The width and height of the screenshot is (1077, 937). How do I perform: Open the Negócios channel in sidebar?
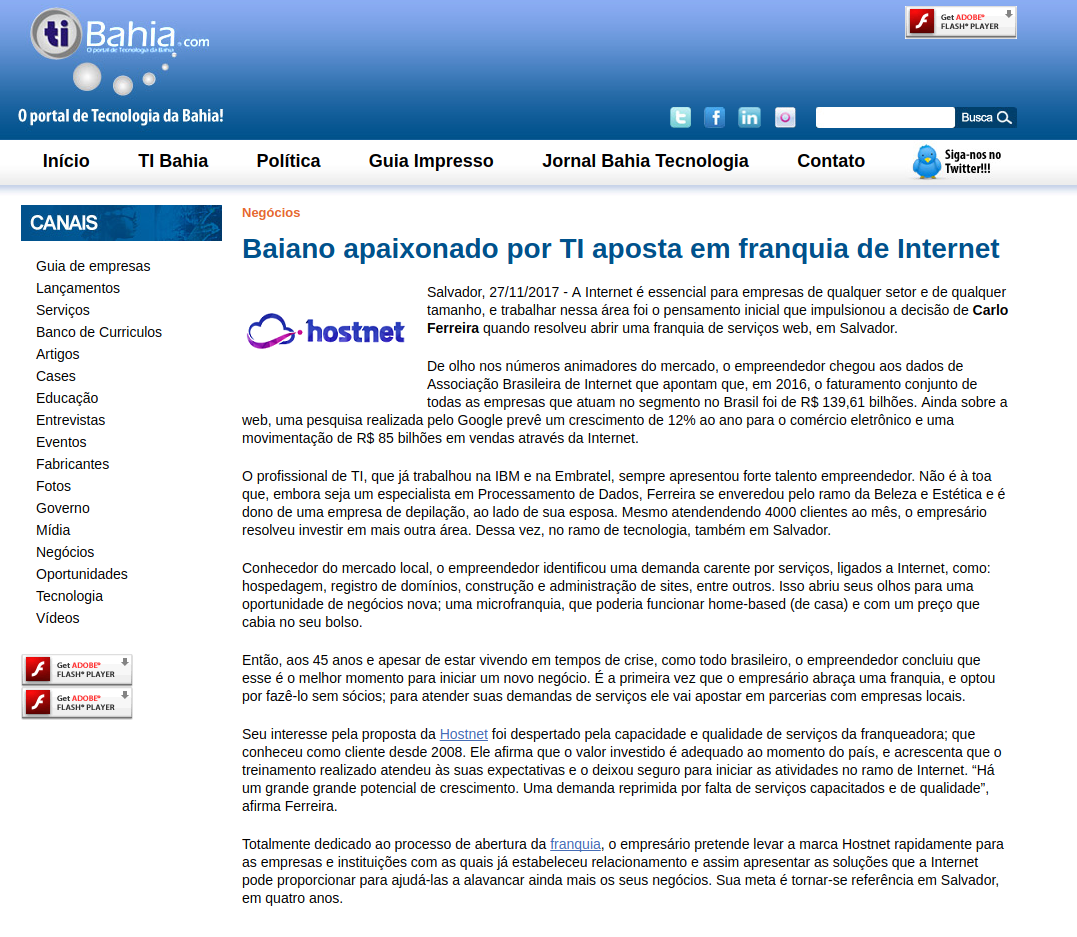tap(65, 552)
